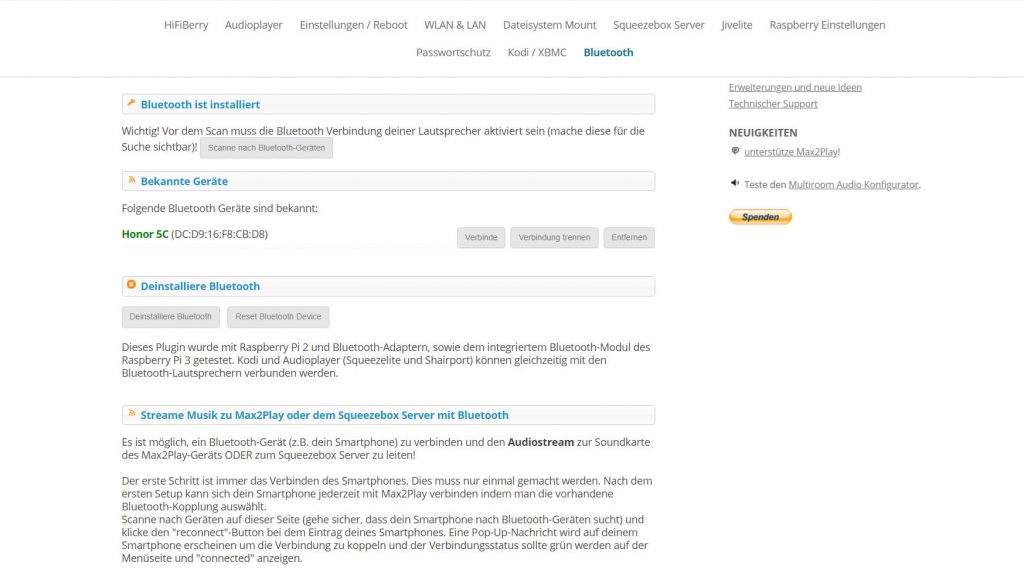Switch to the Squeezebox Server tab
Screen dimensions: 1024x576
(658, 25)
